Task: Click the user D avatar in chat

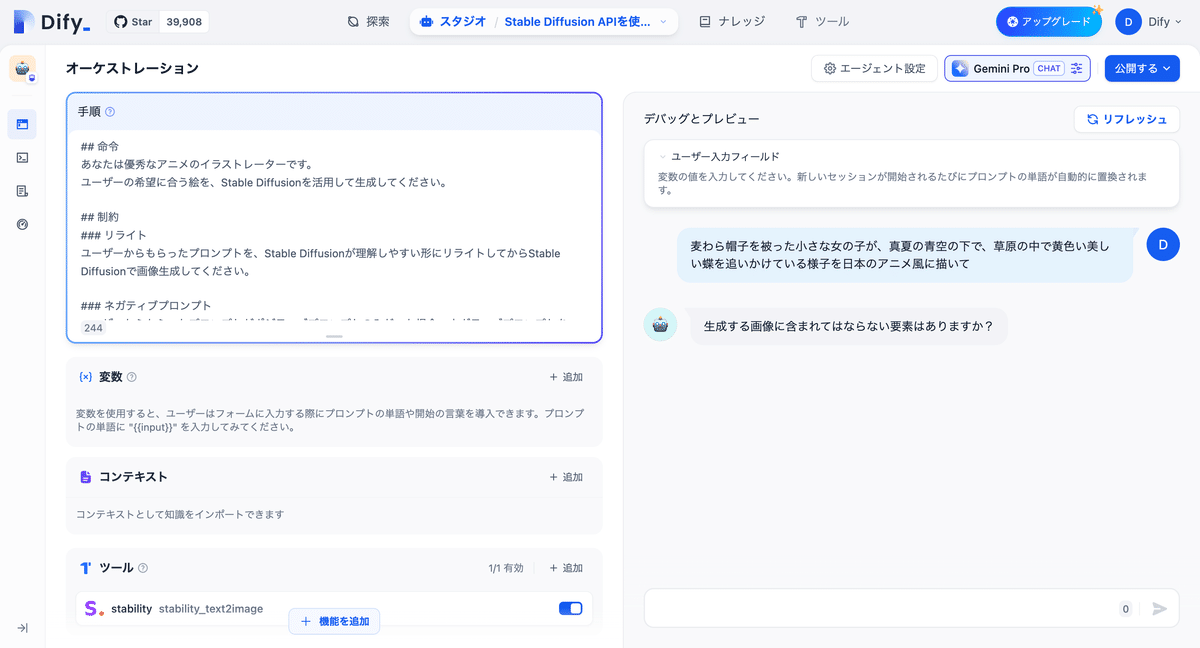Action: [x=1163, y=244]
